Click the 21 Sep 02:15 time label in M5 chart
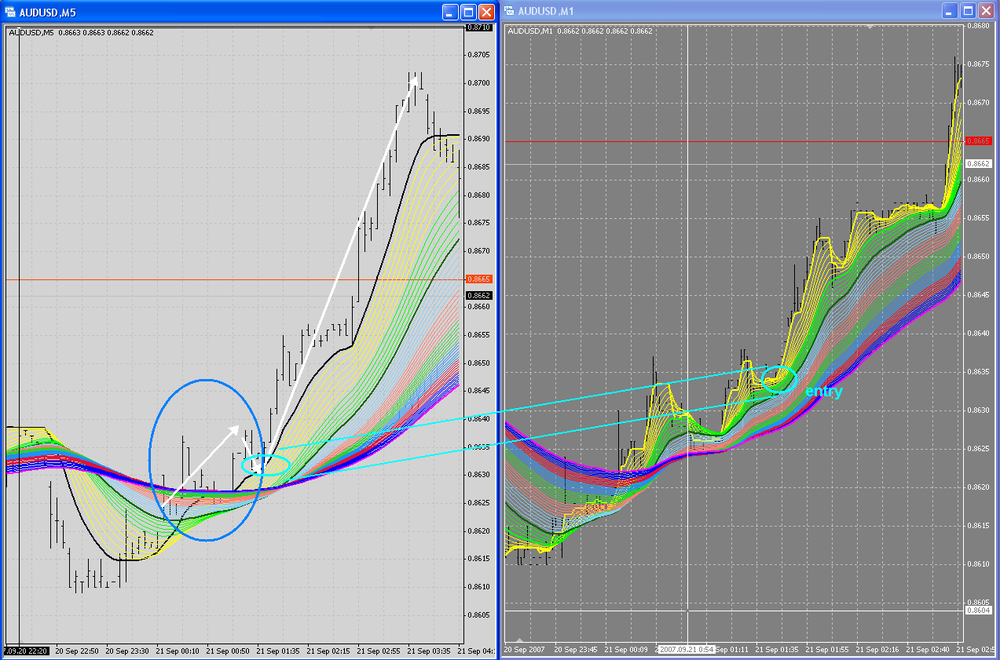The width and height of the screenshot is (1000, 660). (x=328, y=651)
